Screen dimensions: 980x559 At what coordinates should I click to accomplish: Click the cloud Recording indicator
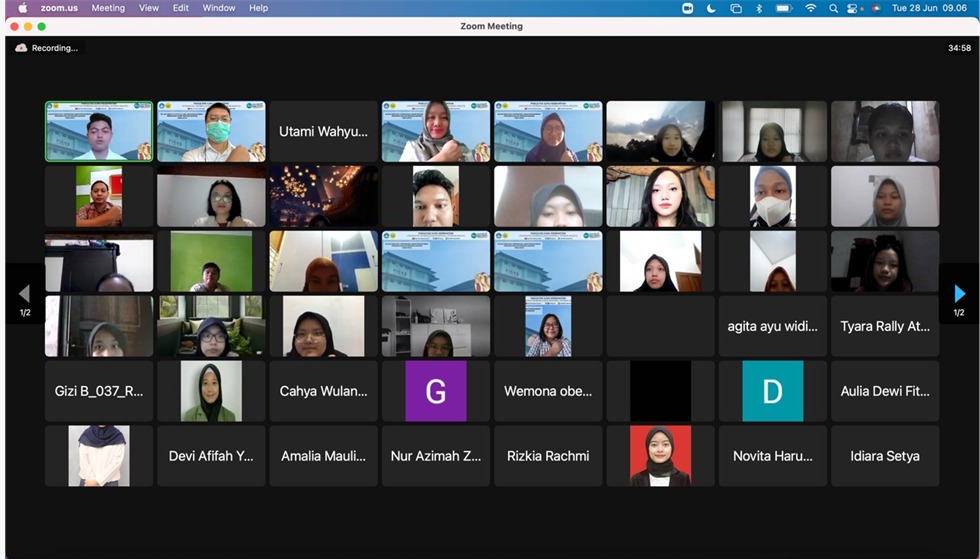pos(46,48)
